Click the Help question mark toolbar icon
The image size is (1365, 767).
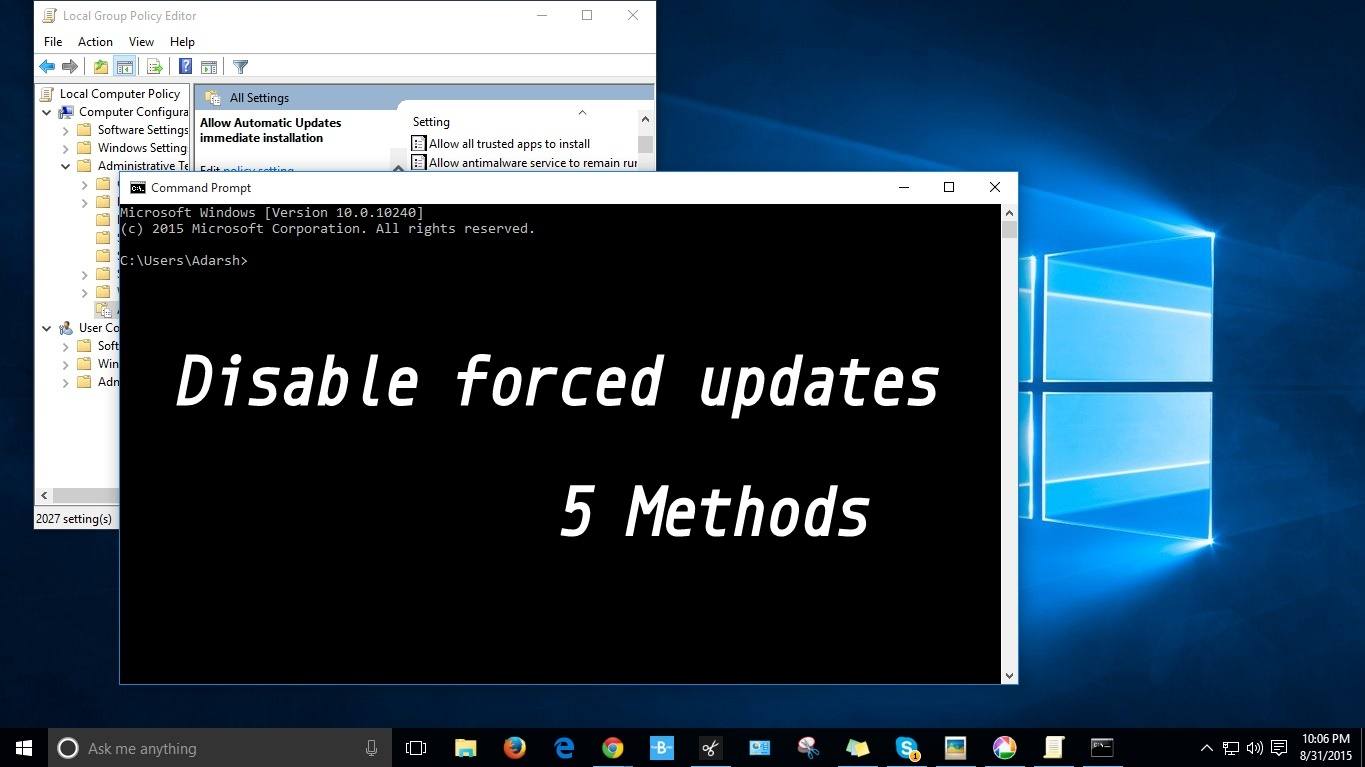tap(185, 67)
